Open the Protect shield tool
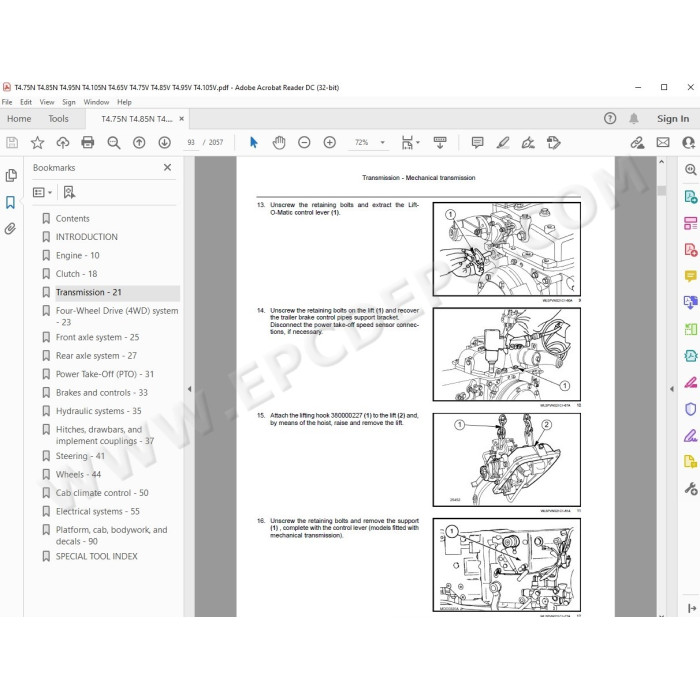The image size is (700, 700). click(x=690, y=409)
